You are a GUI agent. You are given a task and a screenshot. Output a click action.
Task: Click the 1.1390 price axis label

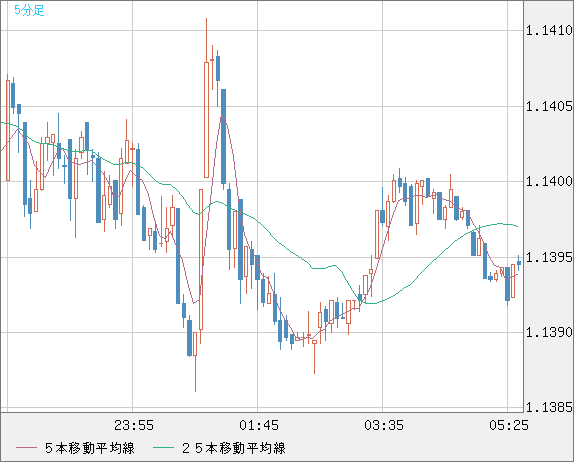pos(549,332)
